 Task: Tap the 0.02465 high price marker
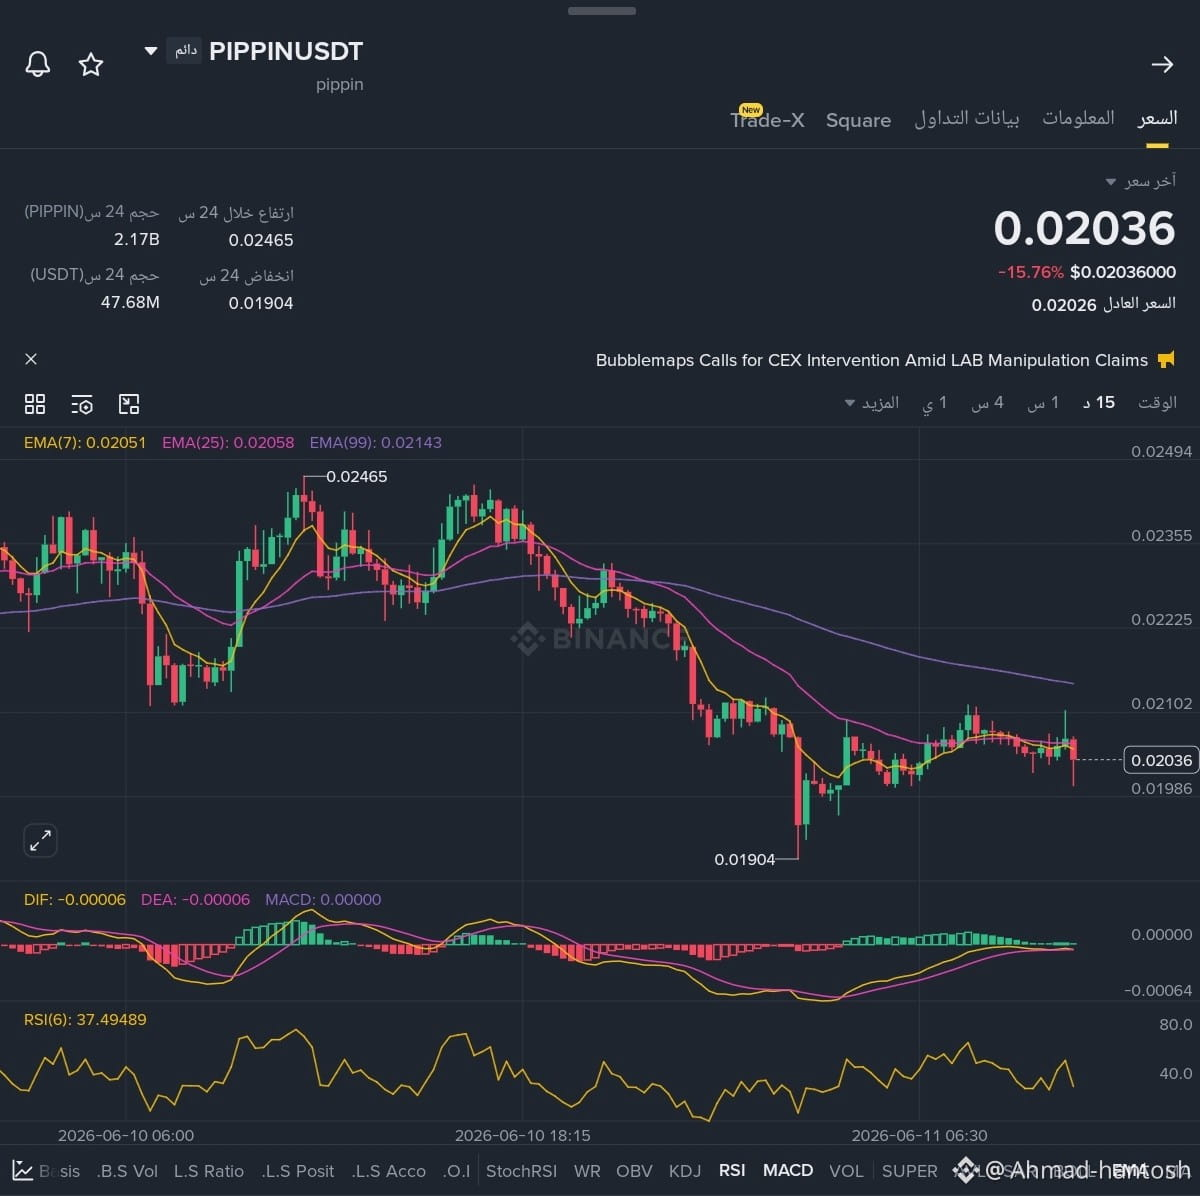[x=357, y=476]
